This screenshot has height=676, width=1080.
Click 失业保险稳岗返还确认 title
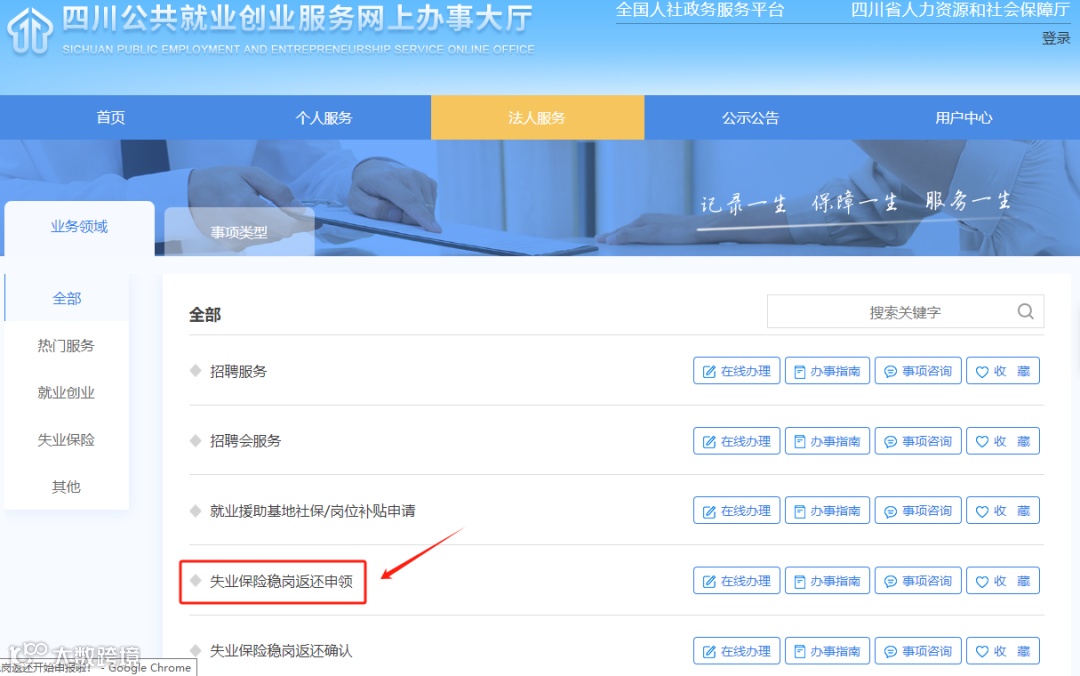(281, 651)
